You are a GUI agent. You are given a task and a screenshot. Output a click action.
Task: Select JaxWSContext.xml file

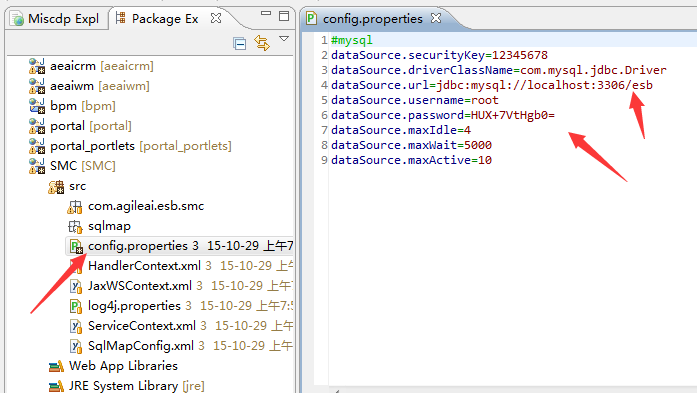[140, 286]
